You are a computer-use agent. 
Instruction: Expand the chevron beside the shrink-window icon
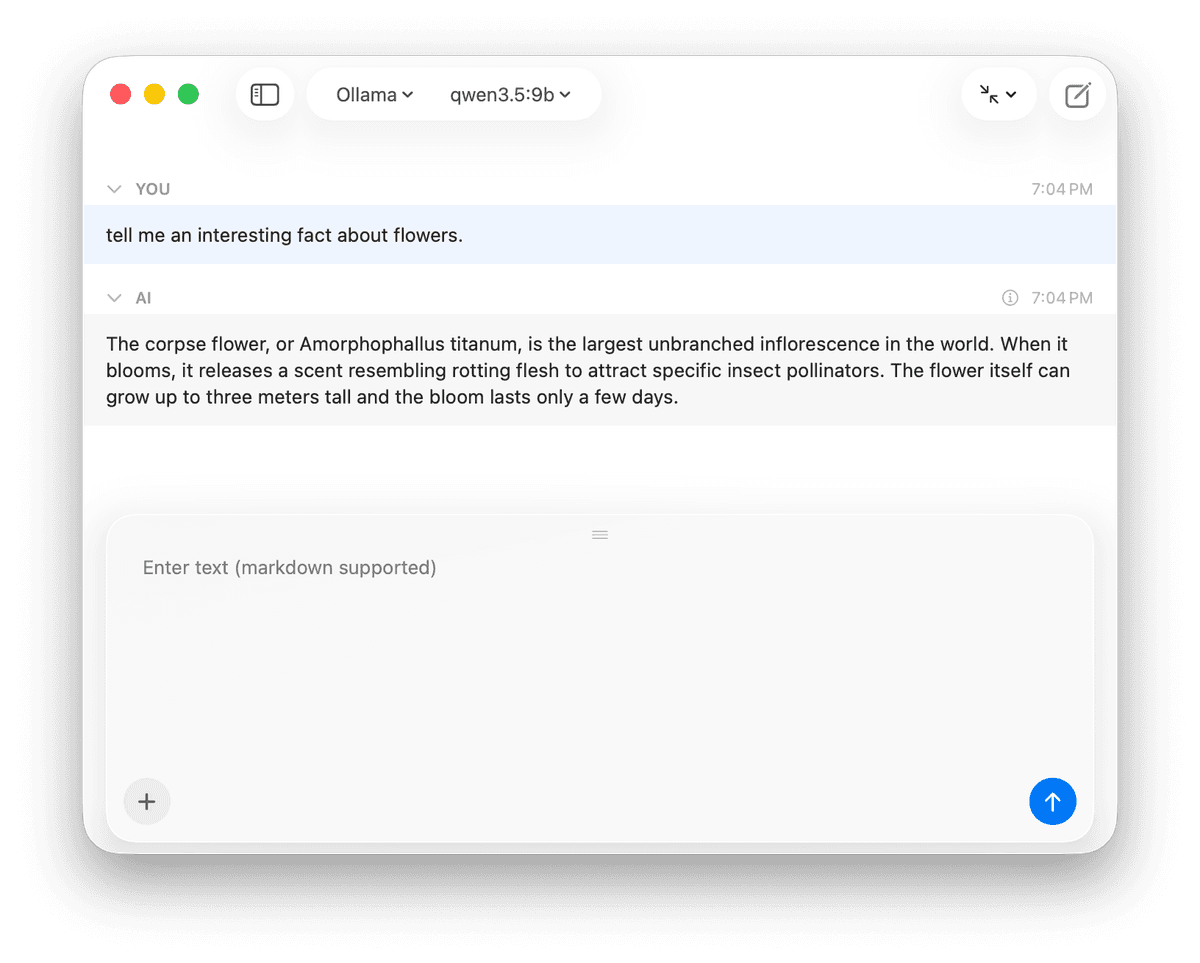(1012, 93)
